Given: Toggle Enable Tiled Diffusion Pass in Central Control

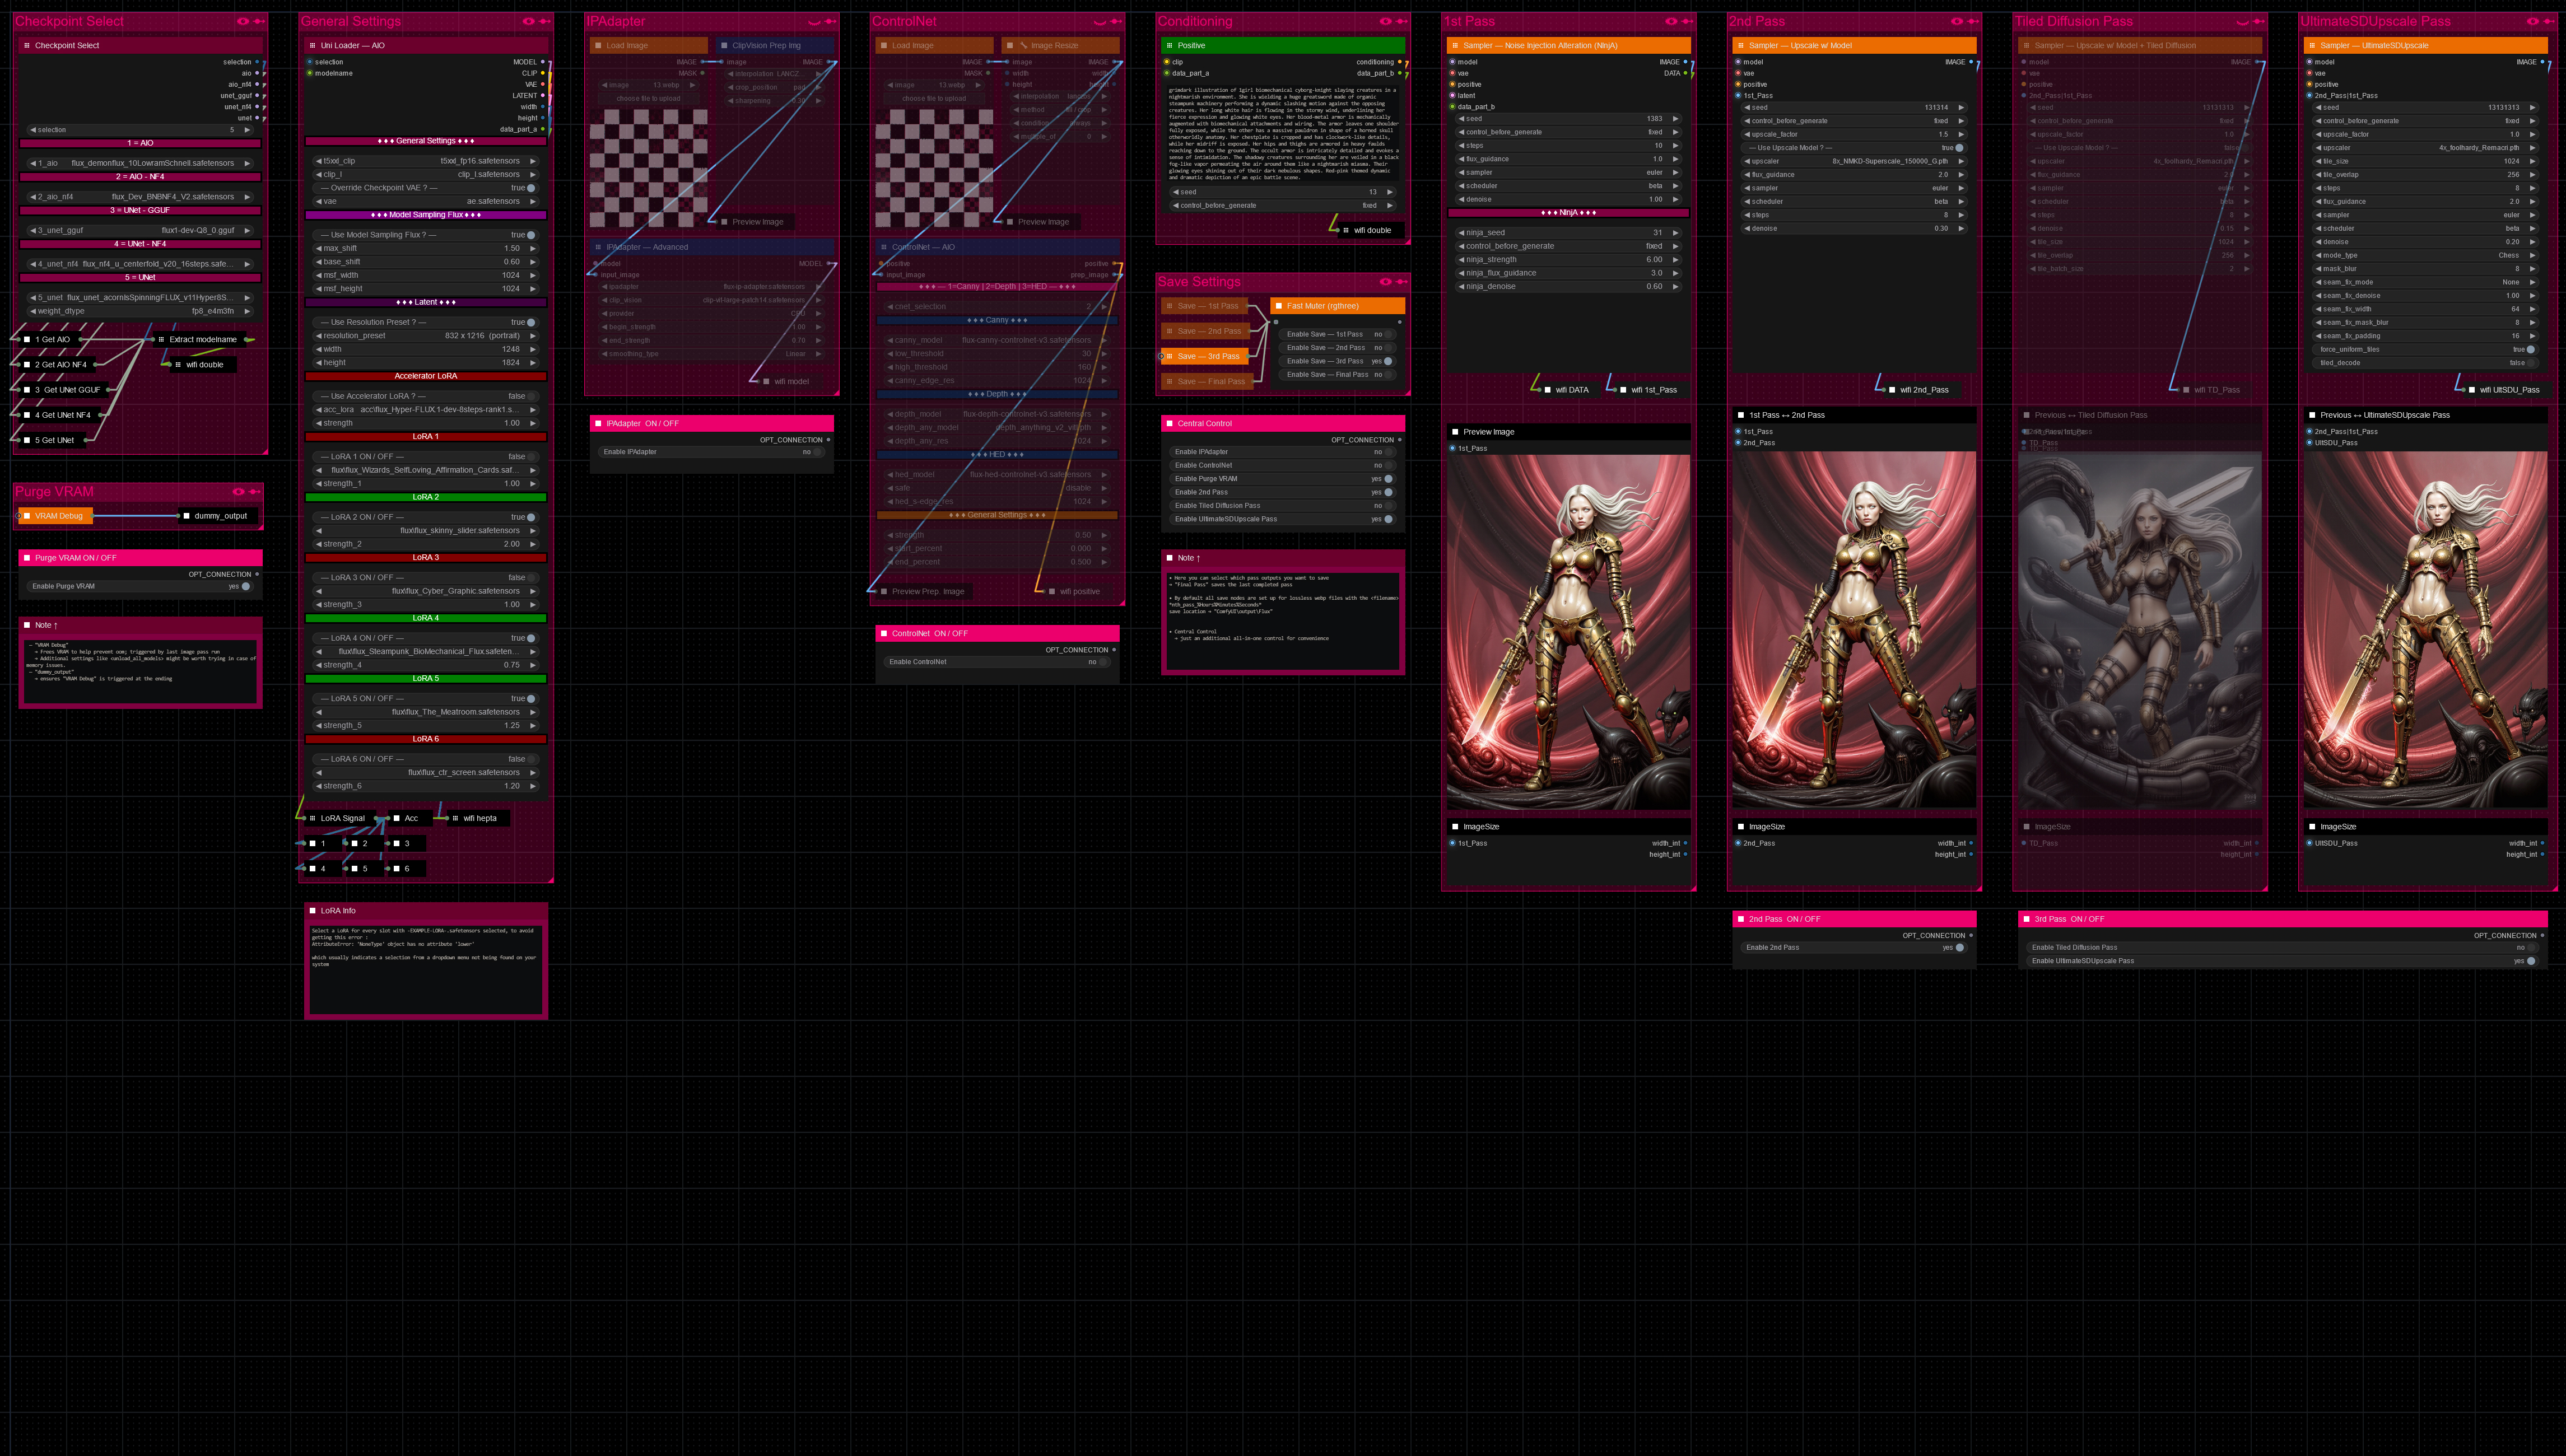Looking at the screenshot, I should (x=1387, y=506).
